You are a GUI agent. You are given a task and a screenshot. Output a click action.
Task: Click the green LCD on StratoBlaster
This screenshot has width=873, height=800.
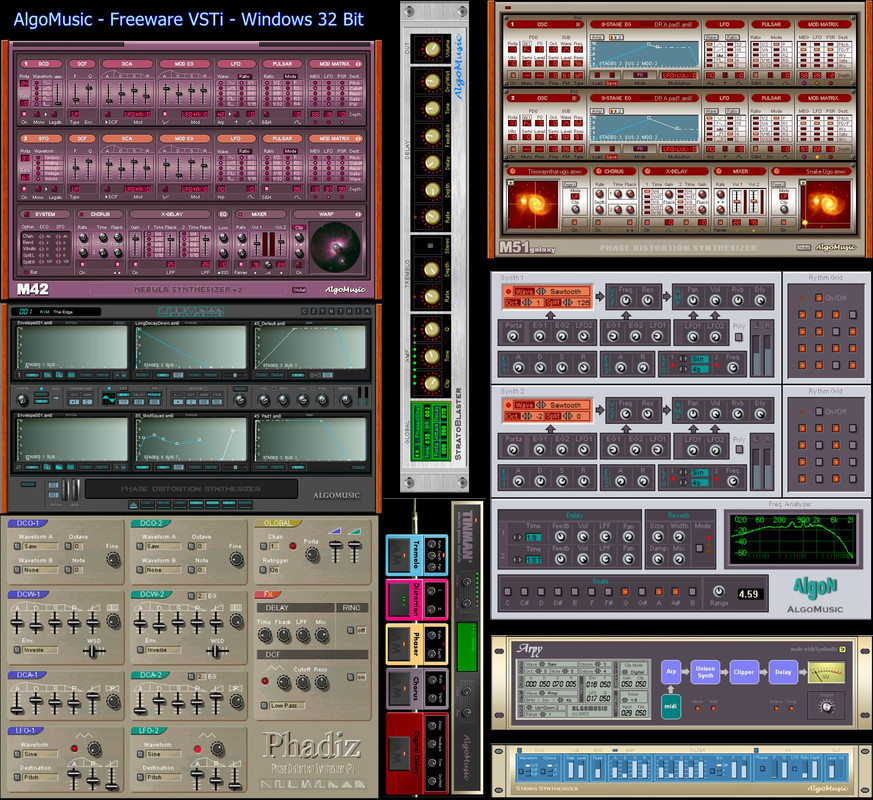(x=431, y=431)
